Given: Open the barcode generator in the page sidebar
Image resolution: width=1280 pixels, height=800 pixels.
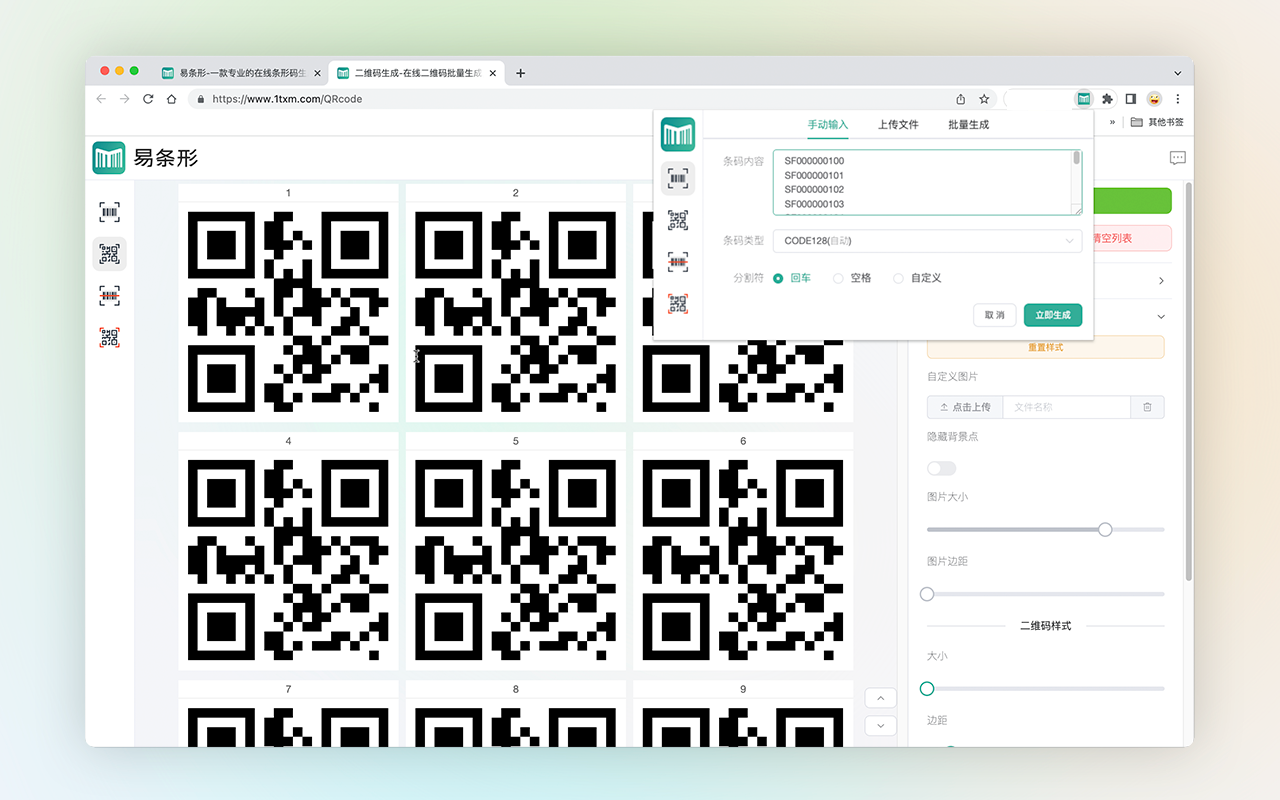Looking at the screenshot, I should [x=110, y=212].
